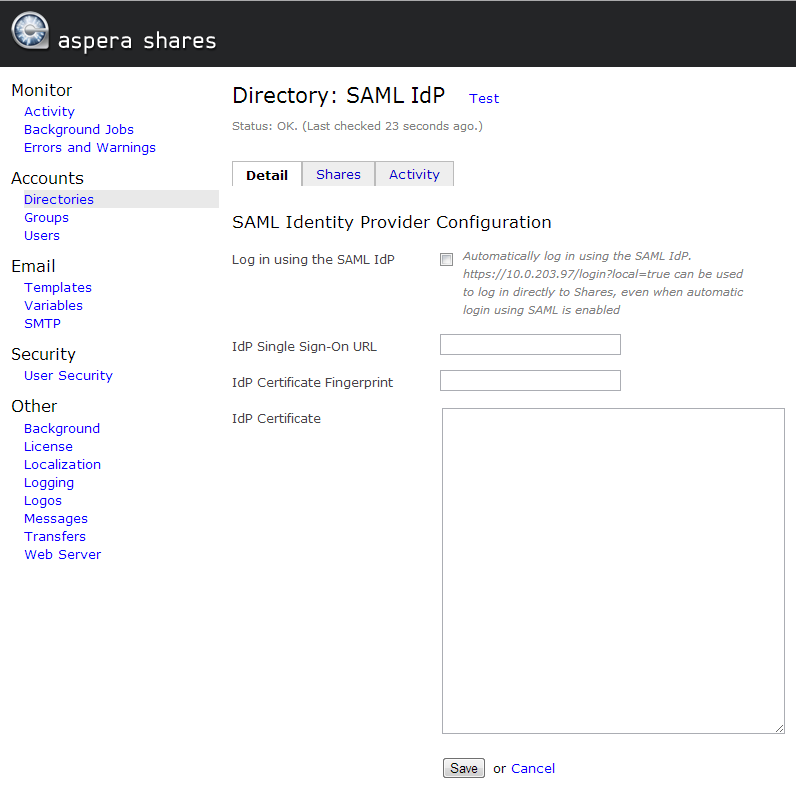Open Background under Other section

62,429
